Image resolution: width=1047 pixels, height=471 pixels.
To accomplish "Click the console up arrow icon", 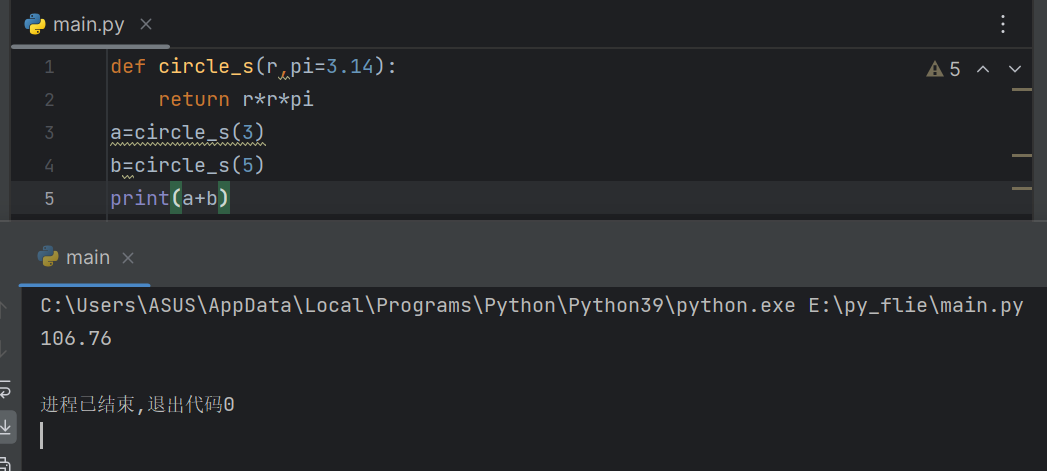I will [4, 309].
